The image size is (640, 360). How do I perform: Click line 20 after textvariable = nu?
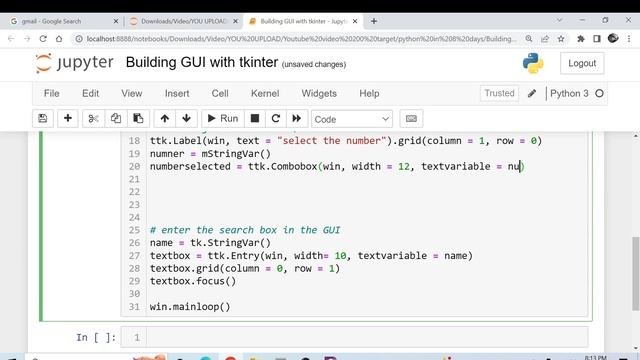pyautogui.click(x=520, y=167)
